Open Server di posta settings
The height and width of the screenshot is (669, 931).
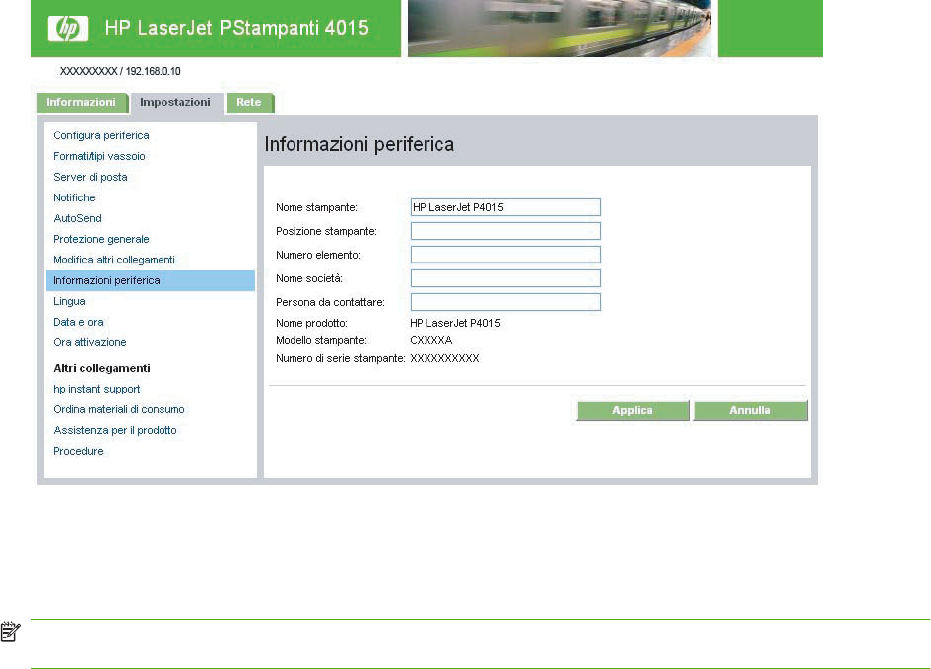point(90,177)
